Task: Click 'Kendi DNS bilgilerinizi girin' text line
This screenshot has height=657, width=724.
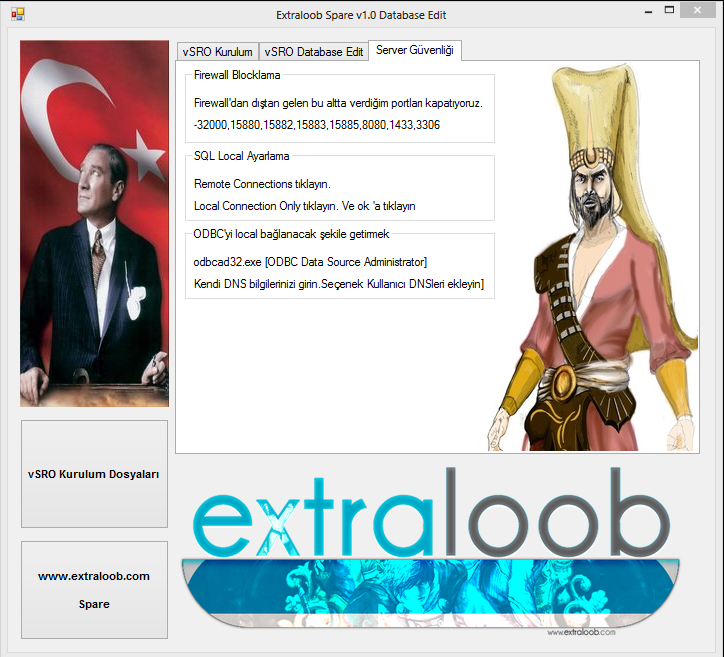Action: (x=339, y=284)
